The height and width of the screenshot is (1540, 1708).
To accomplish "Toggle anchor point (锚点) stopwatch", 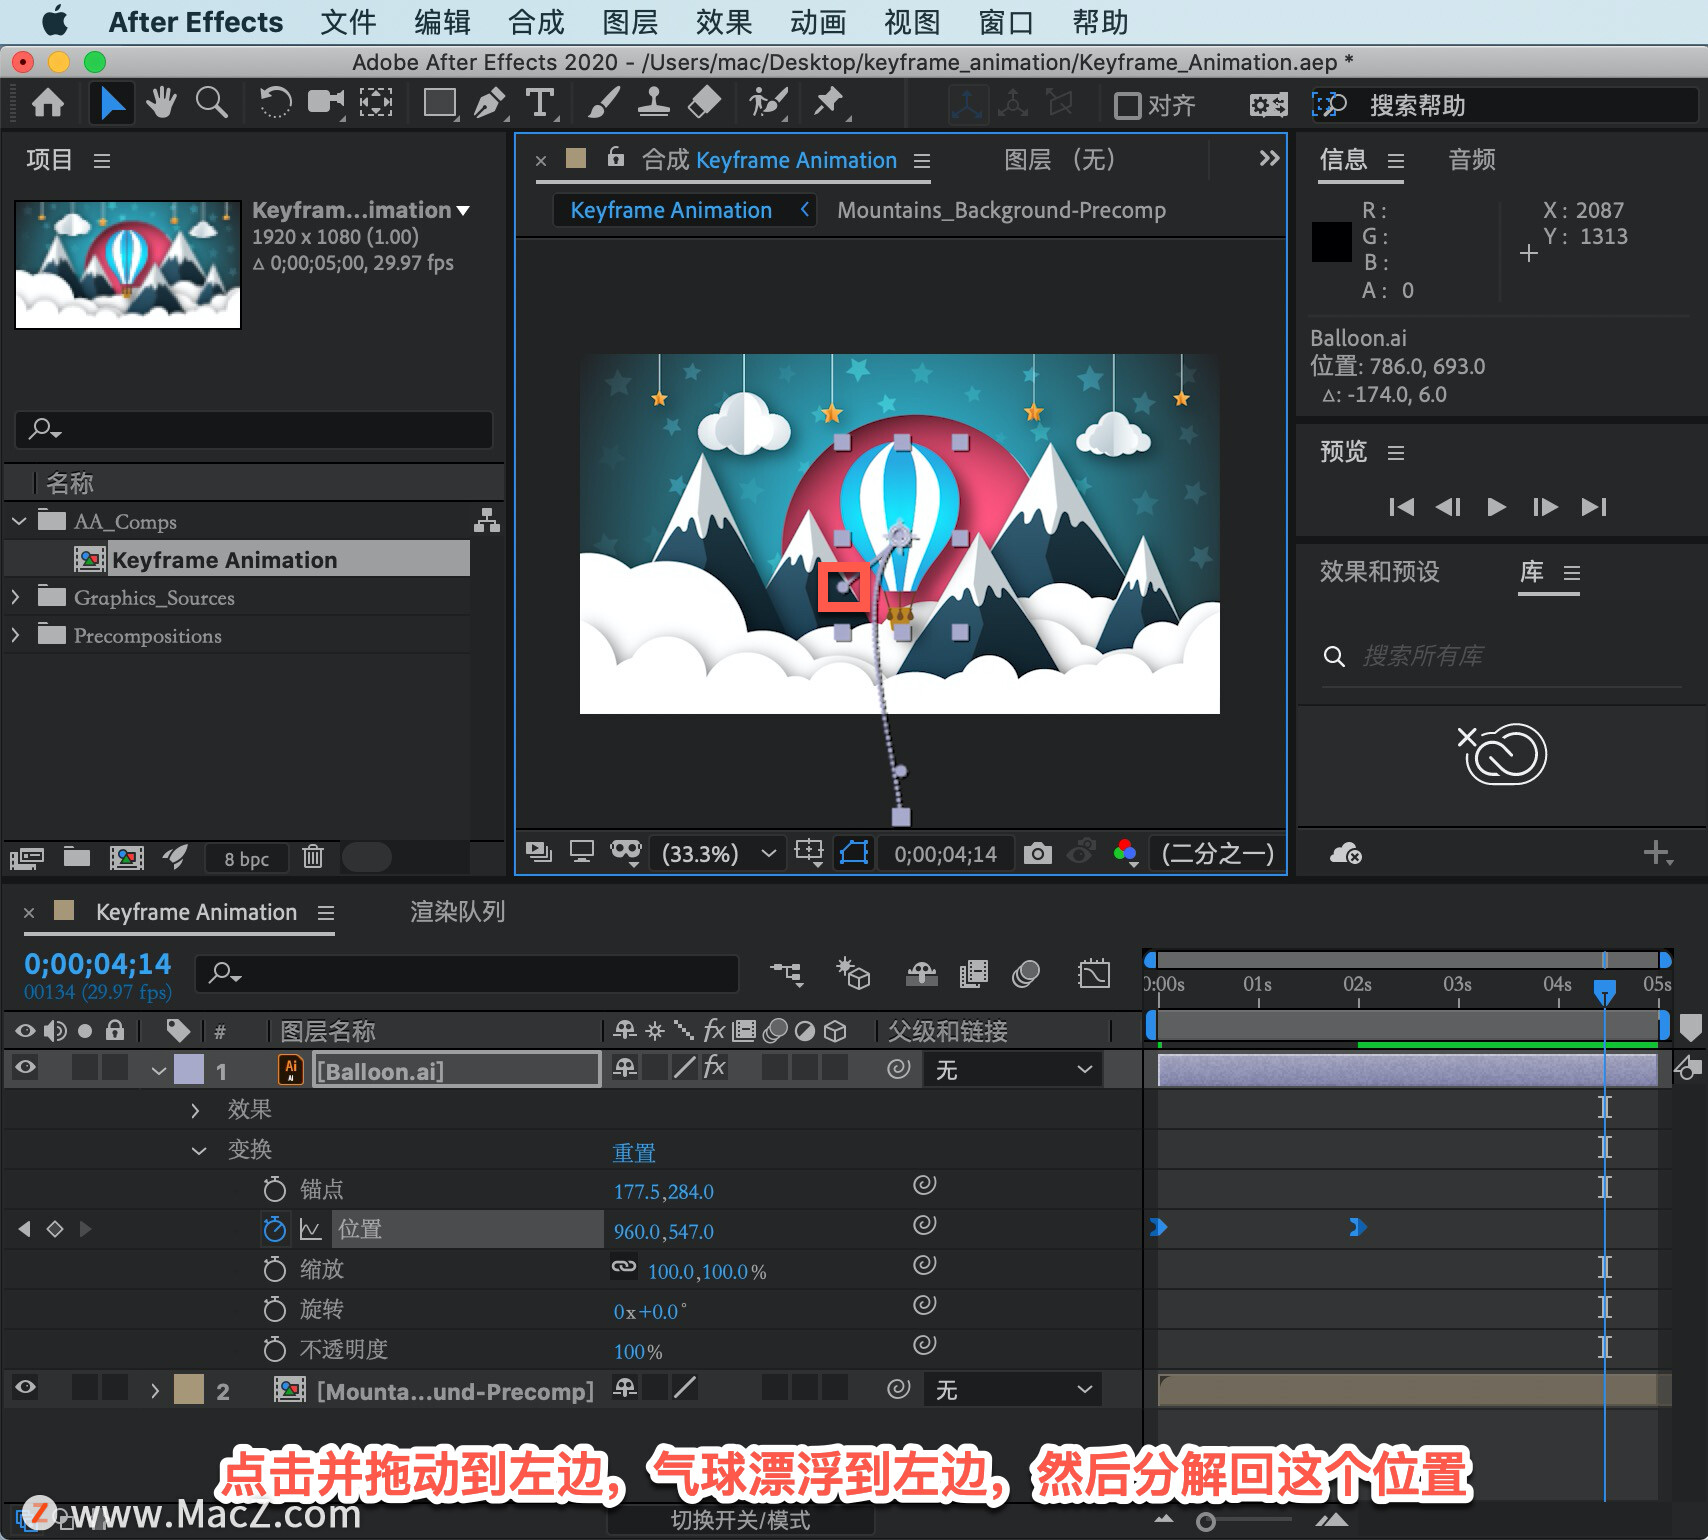I will click(x=274, y=1189).
